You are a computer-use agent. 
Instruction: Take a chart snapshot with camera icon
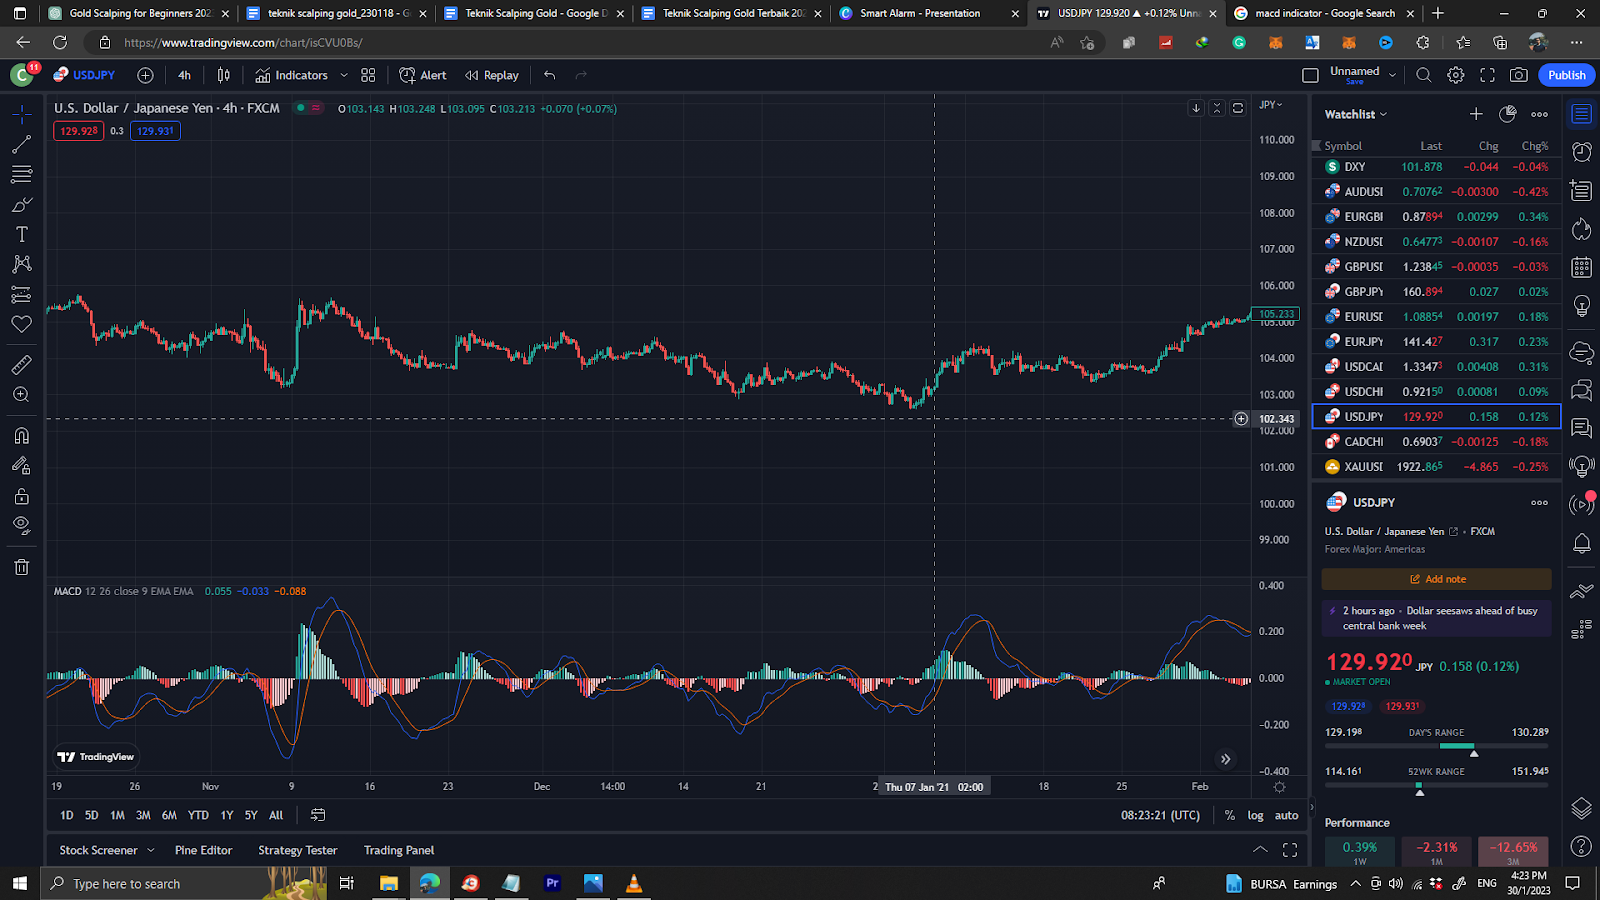1518,75
